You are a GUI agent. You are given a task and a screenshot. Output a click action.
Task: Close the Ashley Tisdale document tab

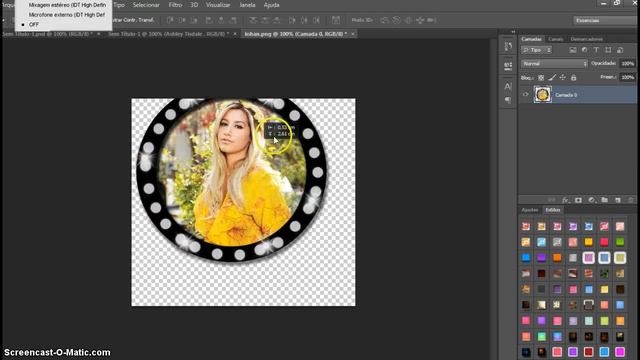235,34
